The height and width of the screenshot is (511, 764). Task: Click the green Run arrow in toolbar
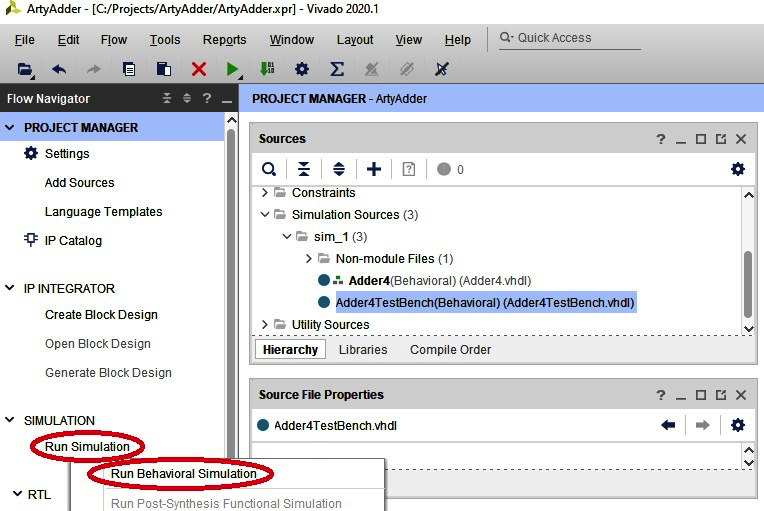(232, 69)
